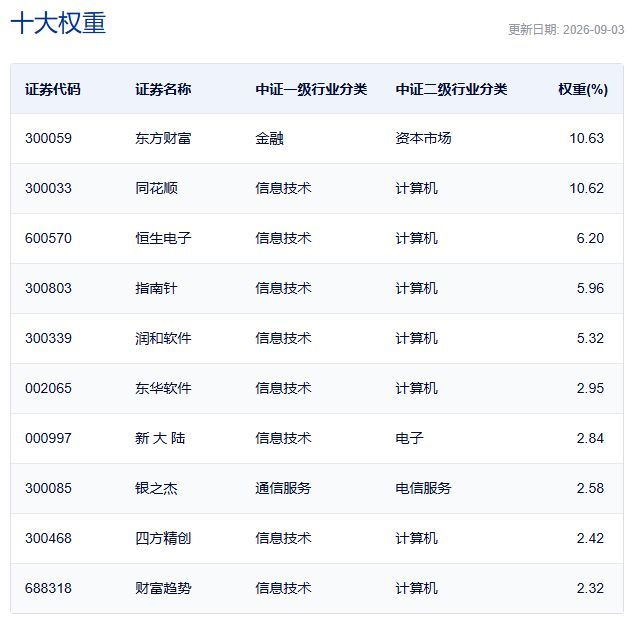The image size is (630, 618).
Task: Click the 电子 sub-industry cell
Action: coord(409,438)
